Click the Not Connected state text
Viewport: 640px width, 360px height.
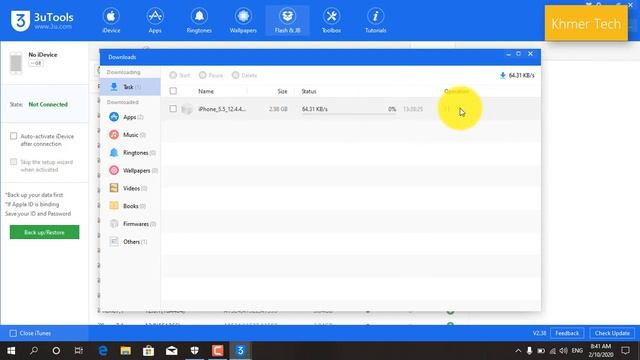pyautogui.click(x=48, y=104)
